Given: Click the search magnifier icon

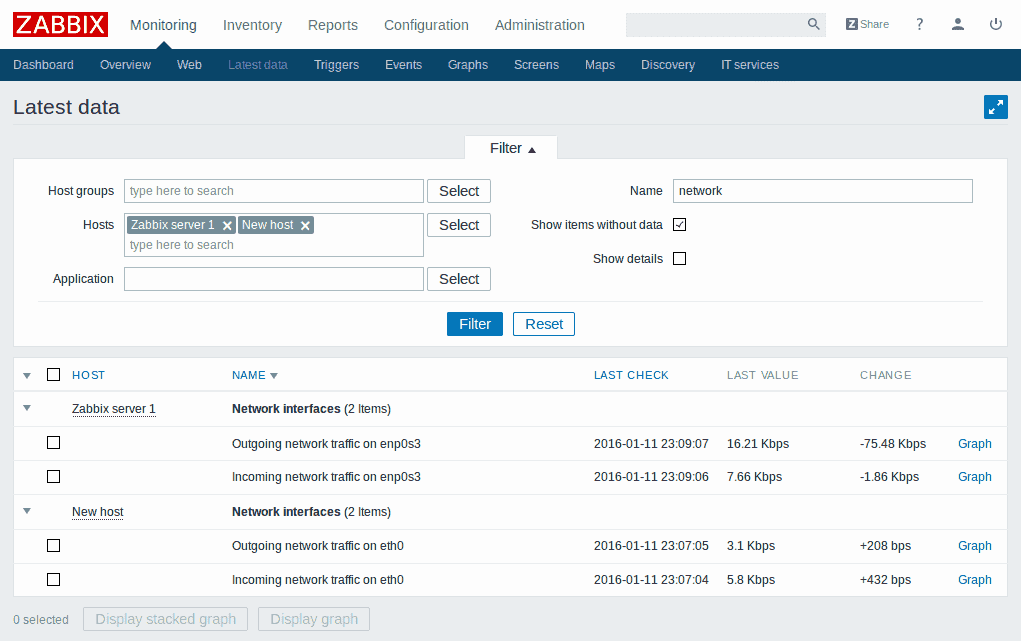Looking at the screenshot, I should click(x=813, y=25).
